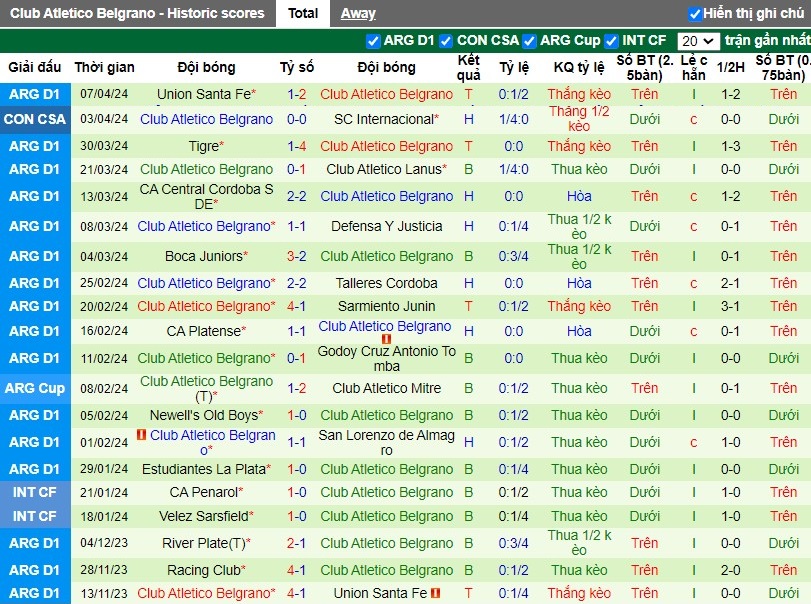Uncheck the ARG D1 filter checkbox

[x=372, y=41]
